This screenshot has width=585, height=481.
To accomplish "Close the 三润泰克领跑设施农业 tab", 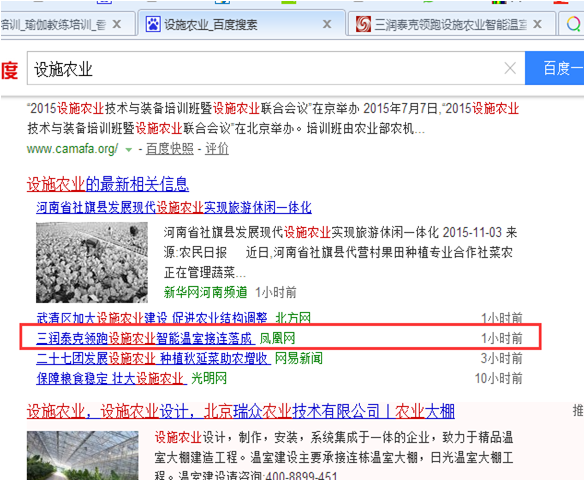I will click(537, 24).
